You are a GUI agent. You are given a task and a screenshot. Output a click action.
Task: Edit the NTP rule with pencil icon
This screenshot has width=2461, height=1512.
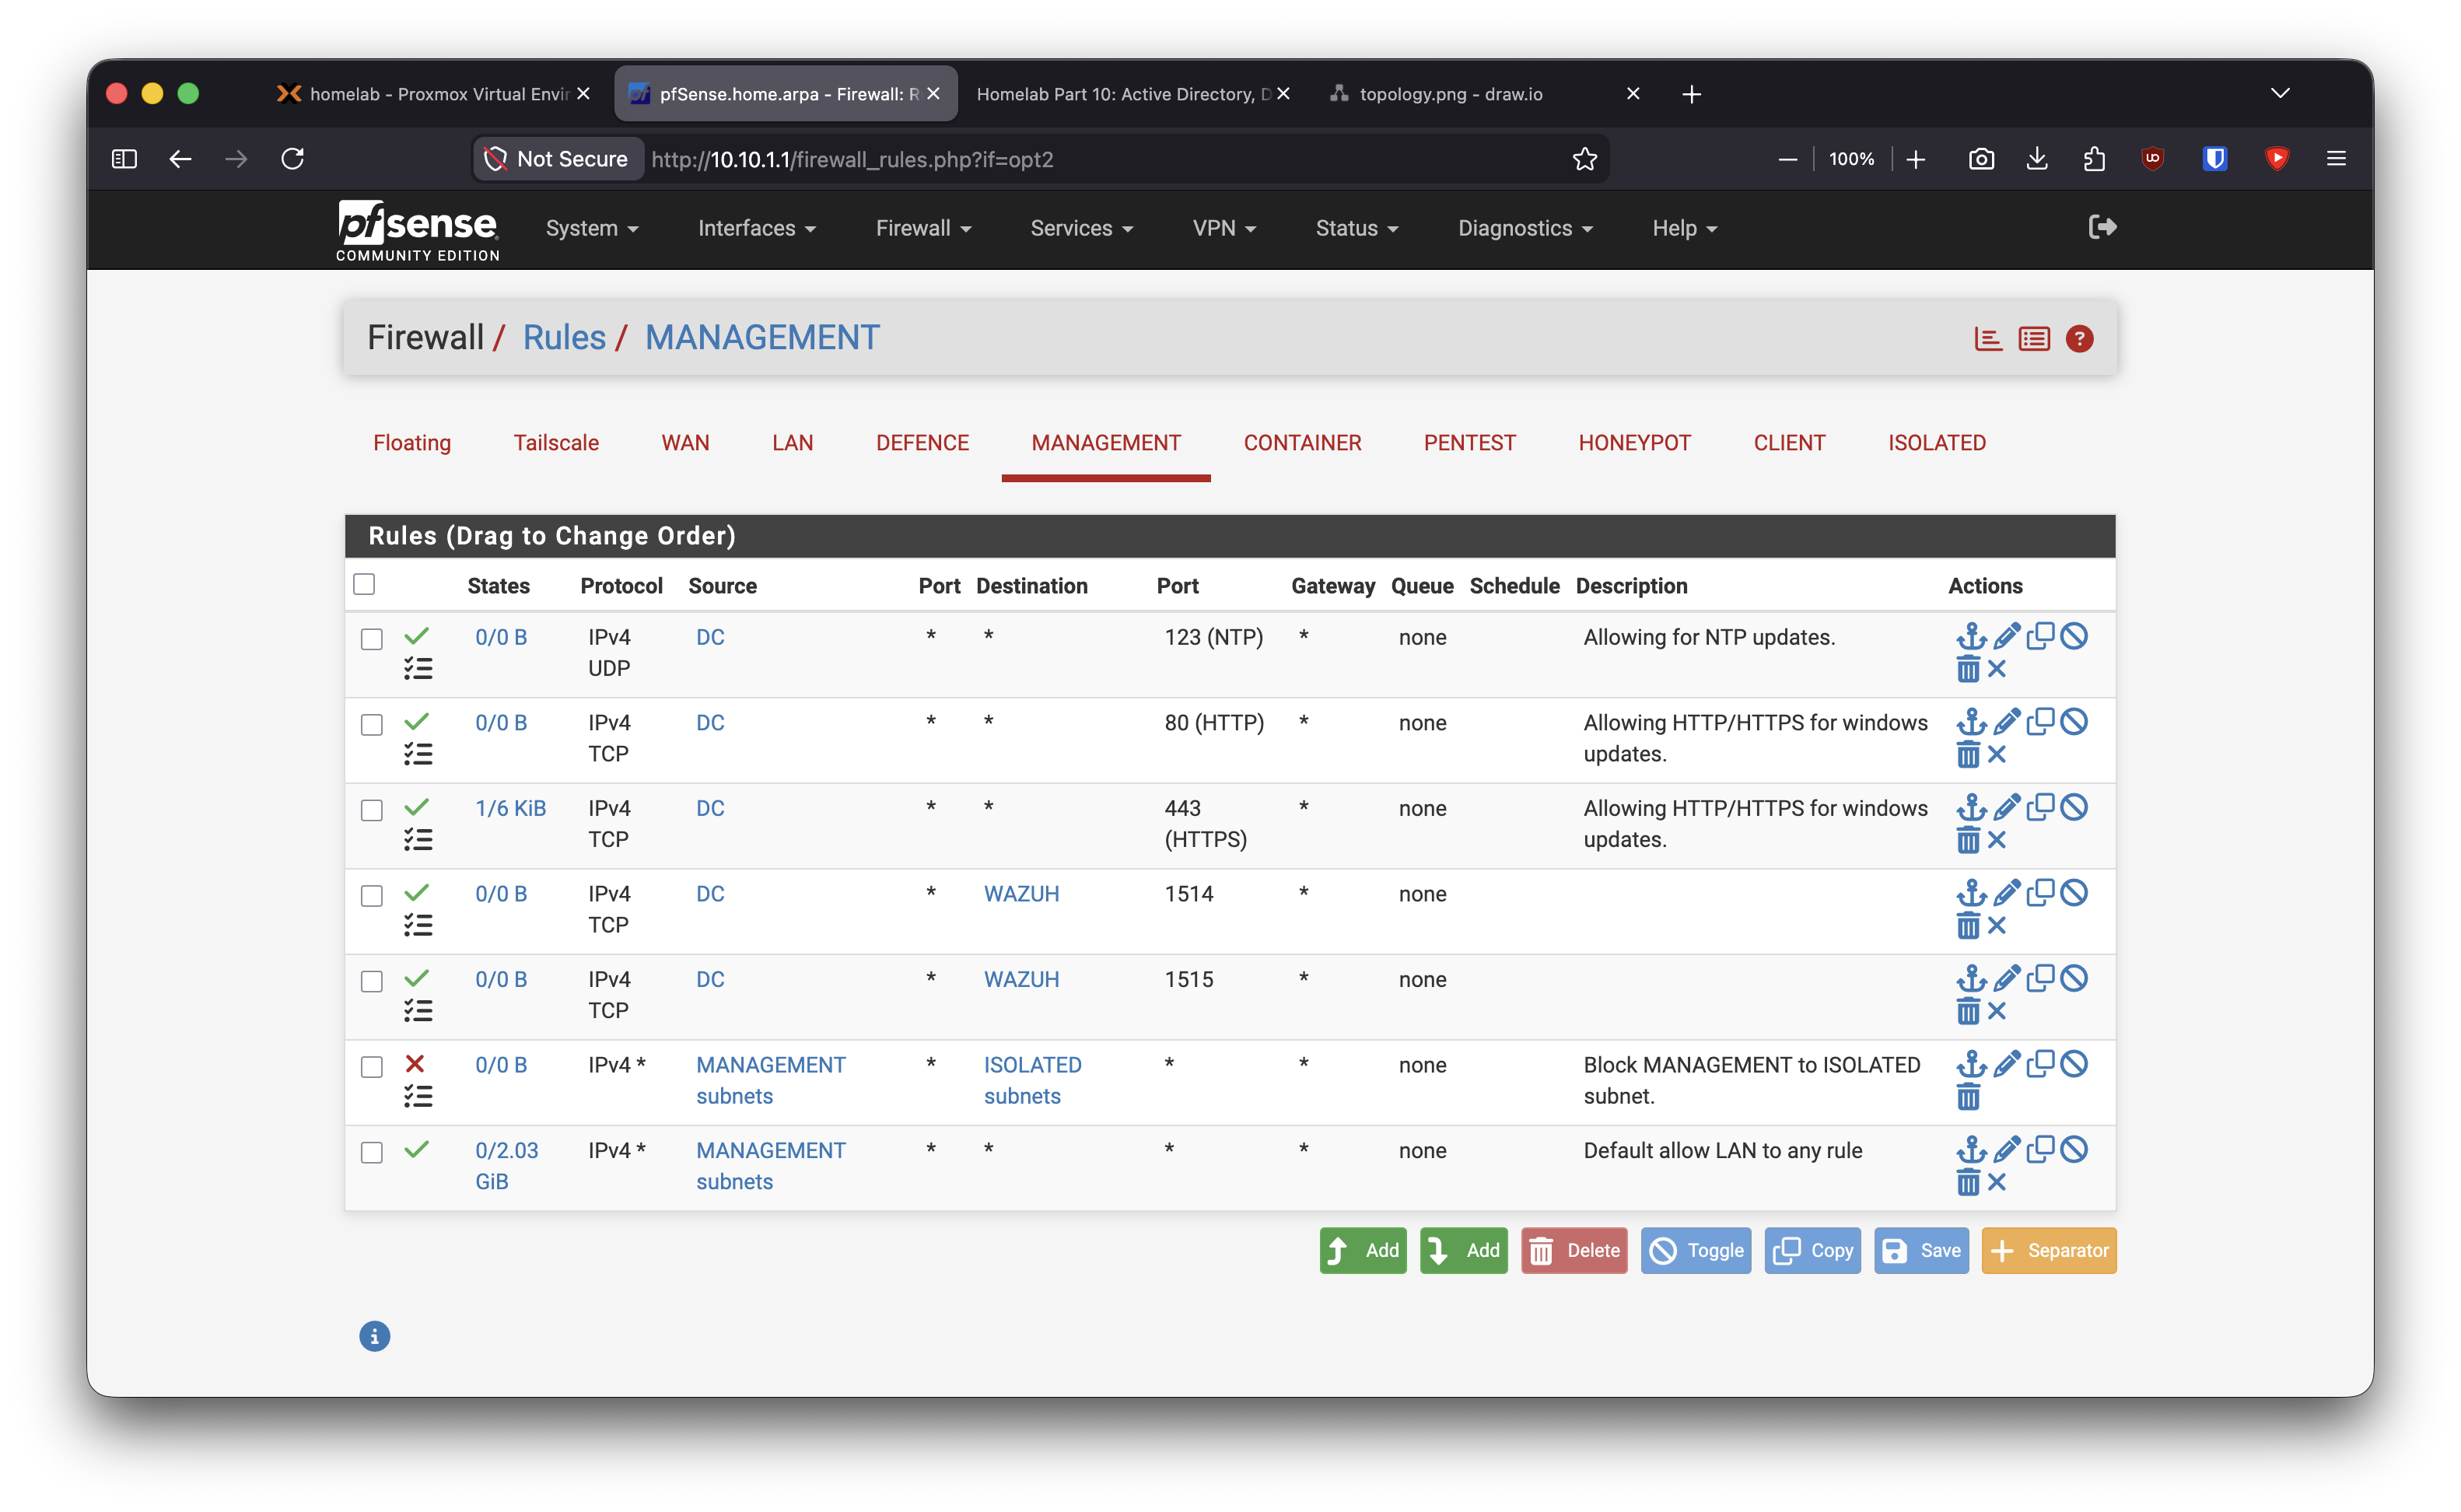click(x=2006, y=636)
